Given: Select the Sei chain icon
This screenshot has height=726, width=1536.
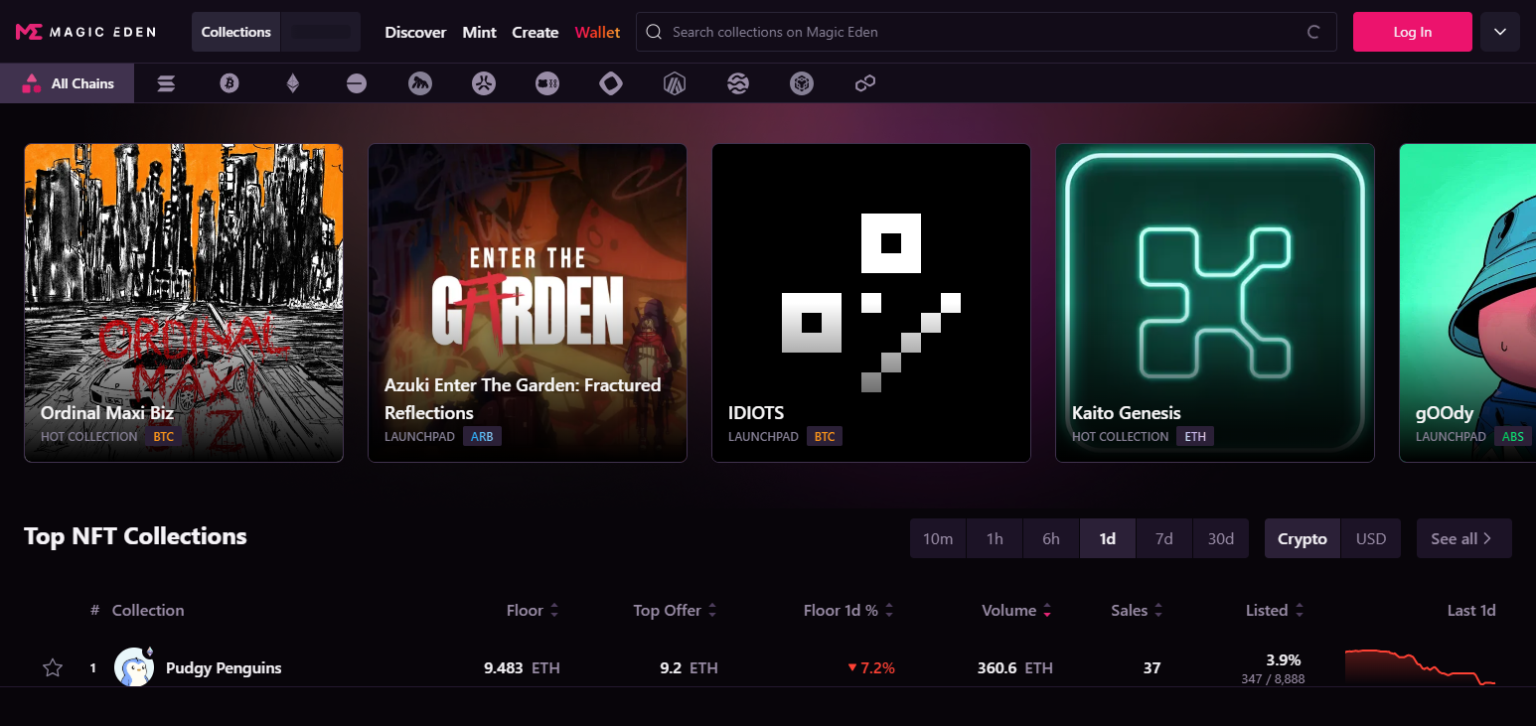Looking at the screenshot, I should click(x=738, y=84).
